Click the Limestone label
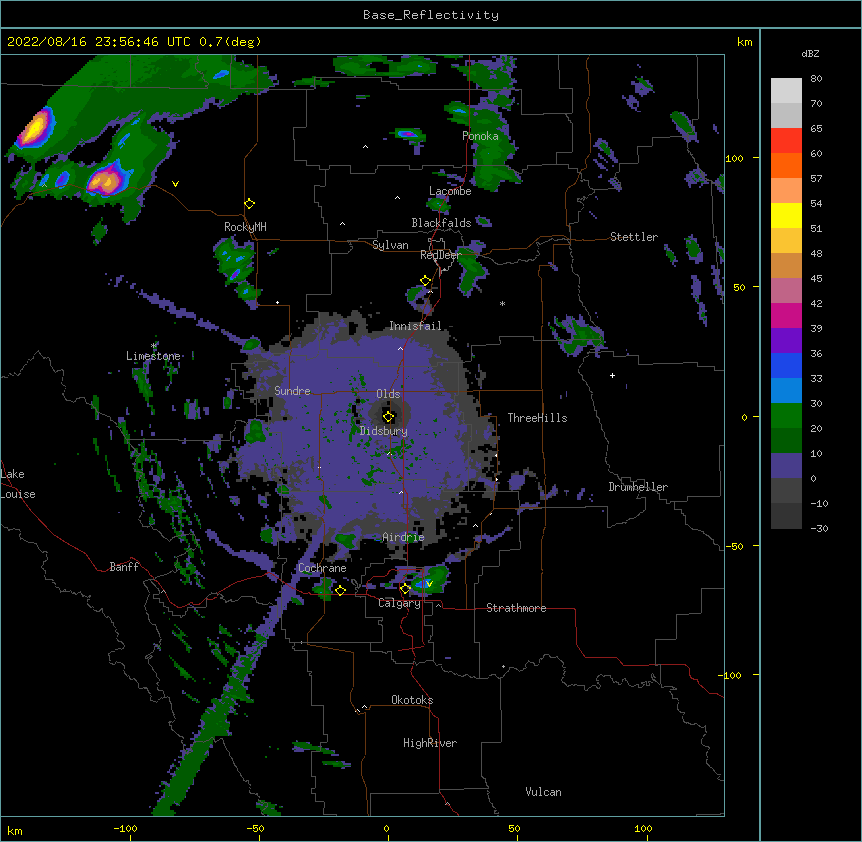 point(153,356)
